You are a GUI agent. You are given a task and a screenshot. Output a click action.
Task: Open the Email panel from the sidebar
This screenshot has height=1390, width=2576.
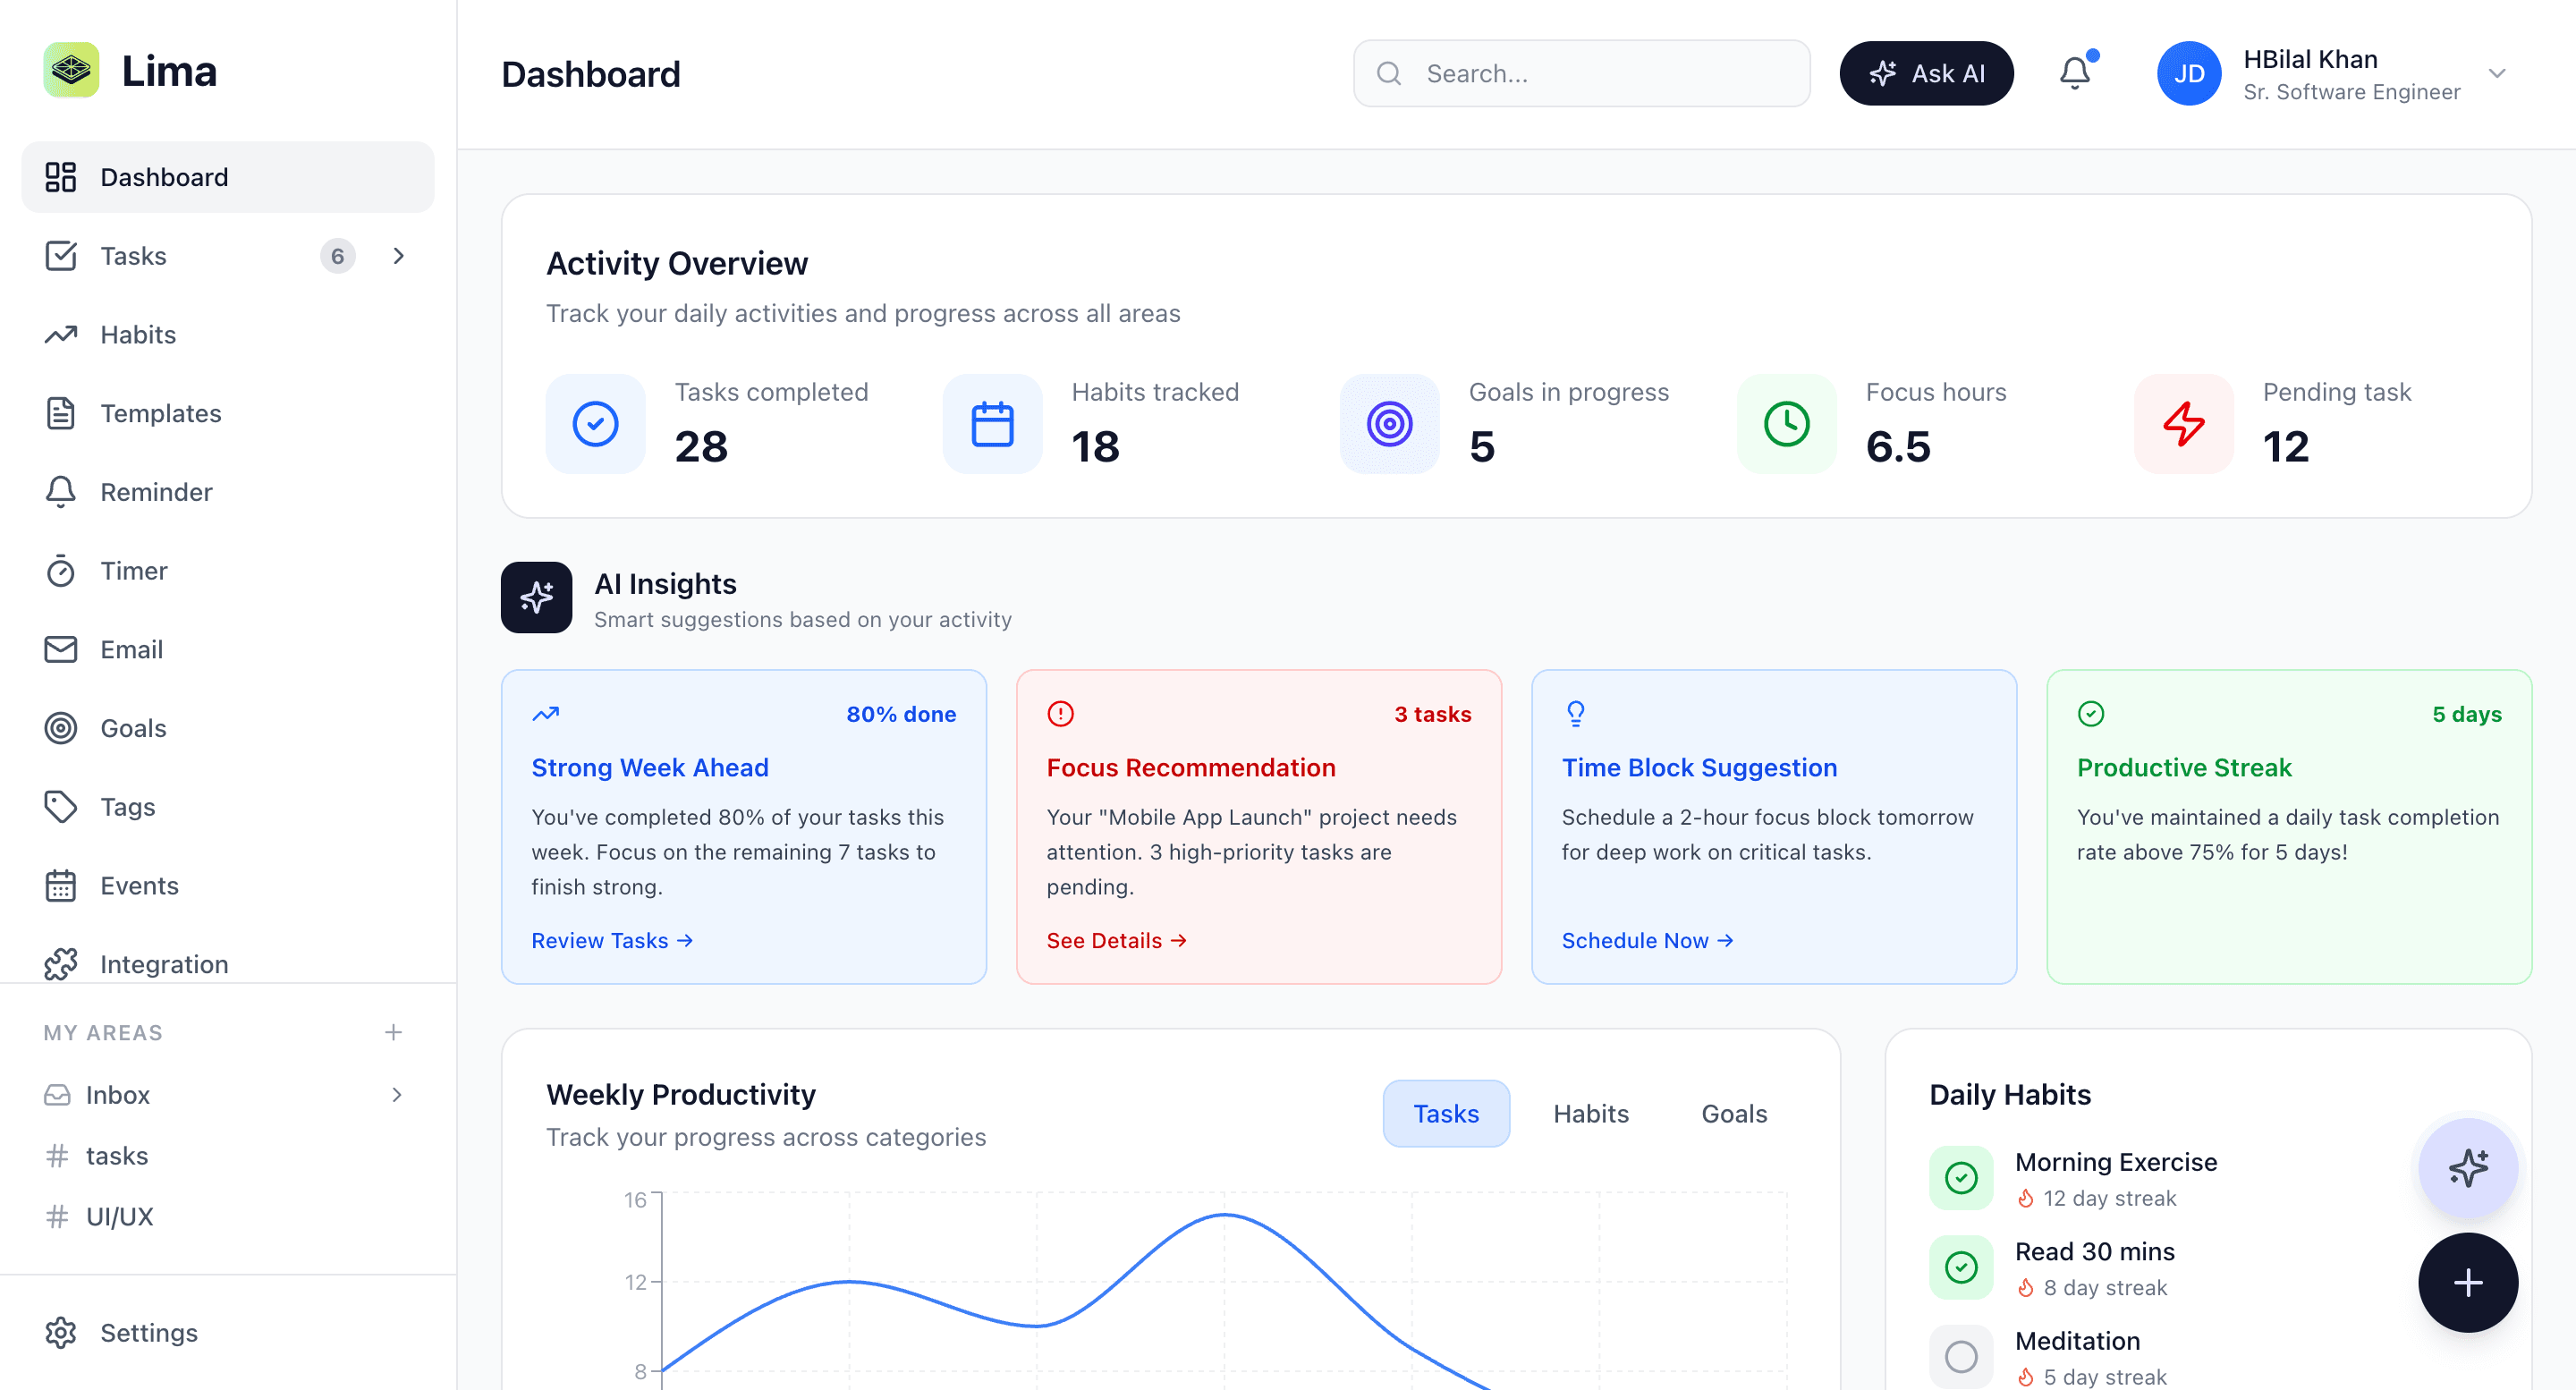[x=131, y=649]
